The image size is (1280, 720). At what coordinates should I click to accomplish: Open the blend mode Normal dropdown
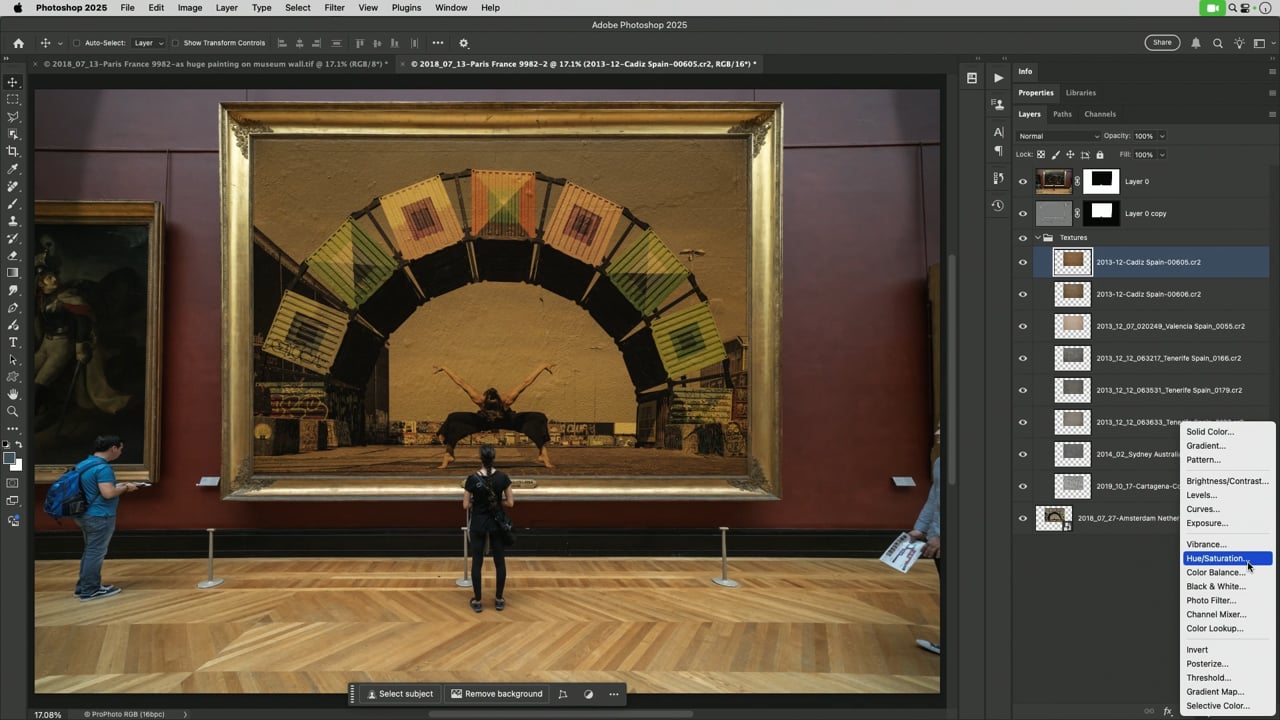[x=1058, y=136]
